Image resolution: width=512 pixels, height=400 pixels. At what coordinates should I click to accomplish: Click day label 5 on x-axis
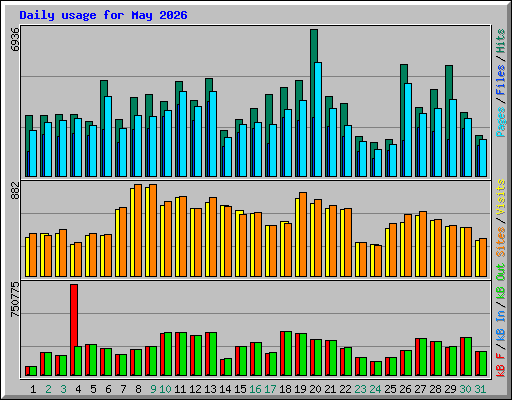point(93,389)
